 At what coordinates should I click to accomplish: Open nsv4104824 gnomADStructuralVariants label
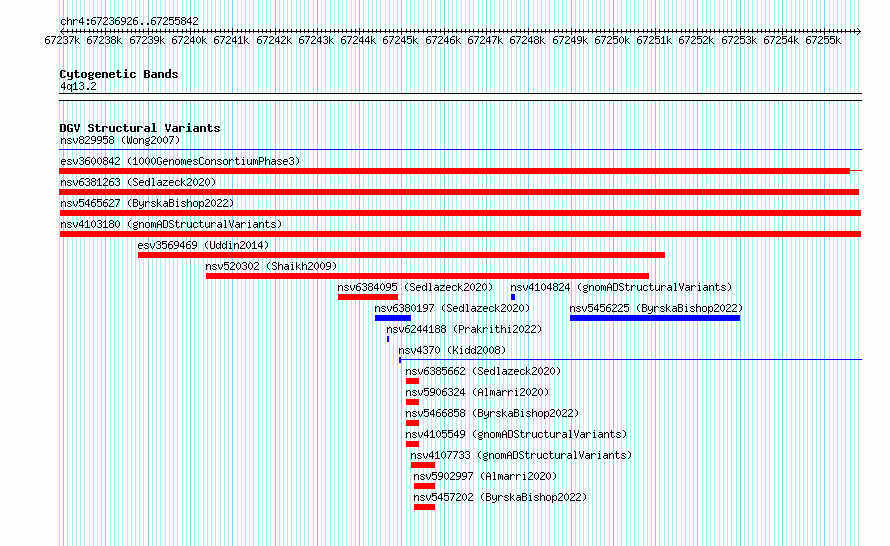click(x=621, y=287)
